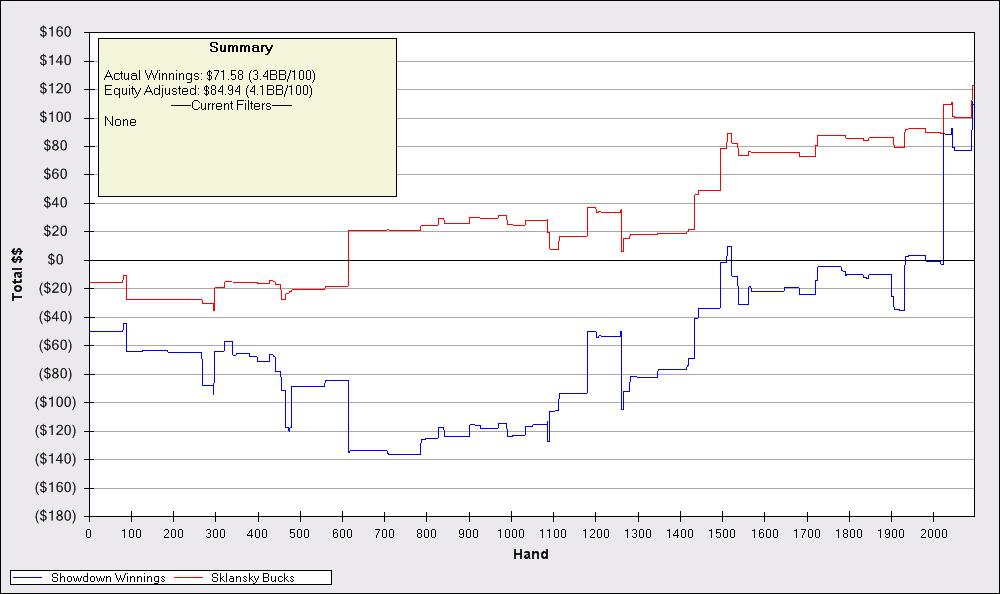Click the Showdown Winnings legend label
The image size is (1000, 594).
click(x=109, y=578)
